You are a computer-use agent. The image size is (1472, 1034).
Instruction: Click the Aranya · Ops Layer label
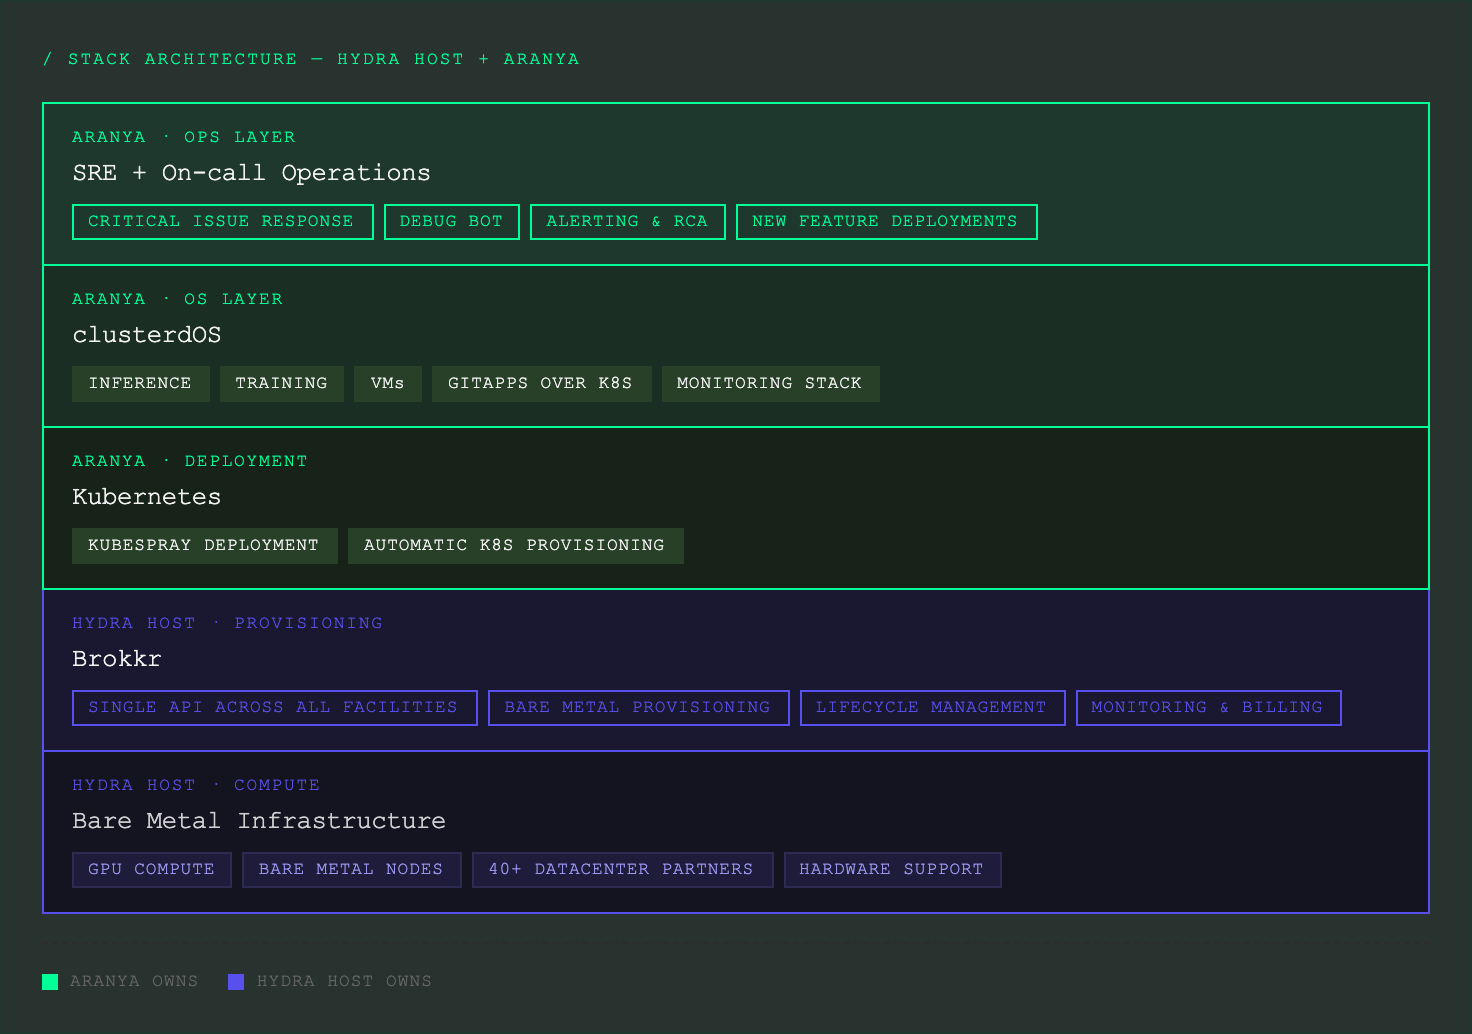click(x=184, y=137)
